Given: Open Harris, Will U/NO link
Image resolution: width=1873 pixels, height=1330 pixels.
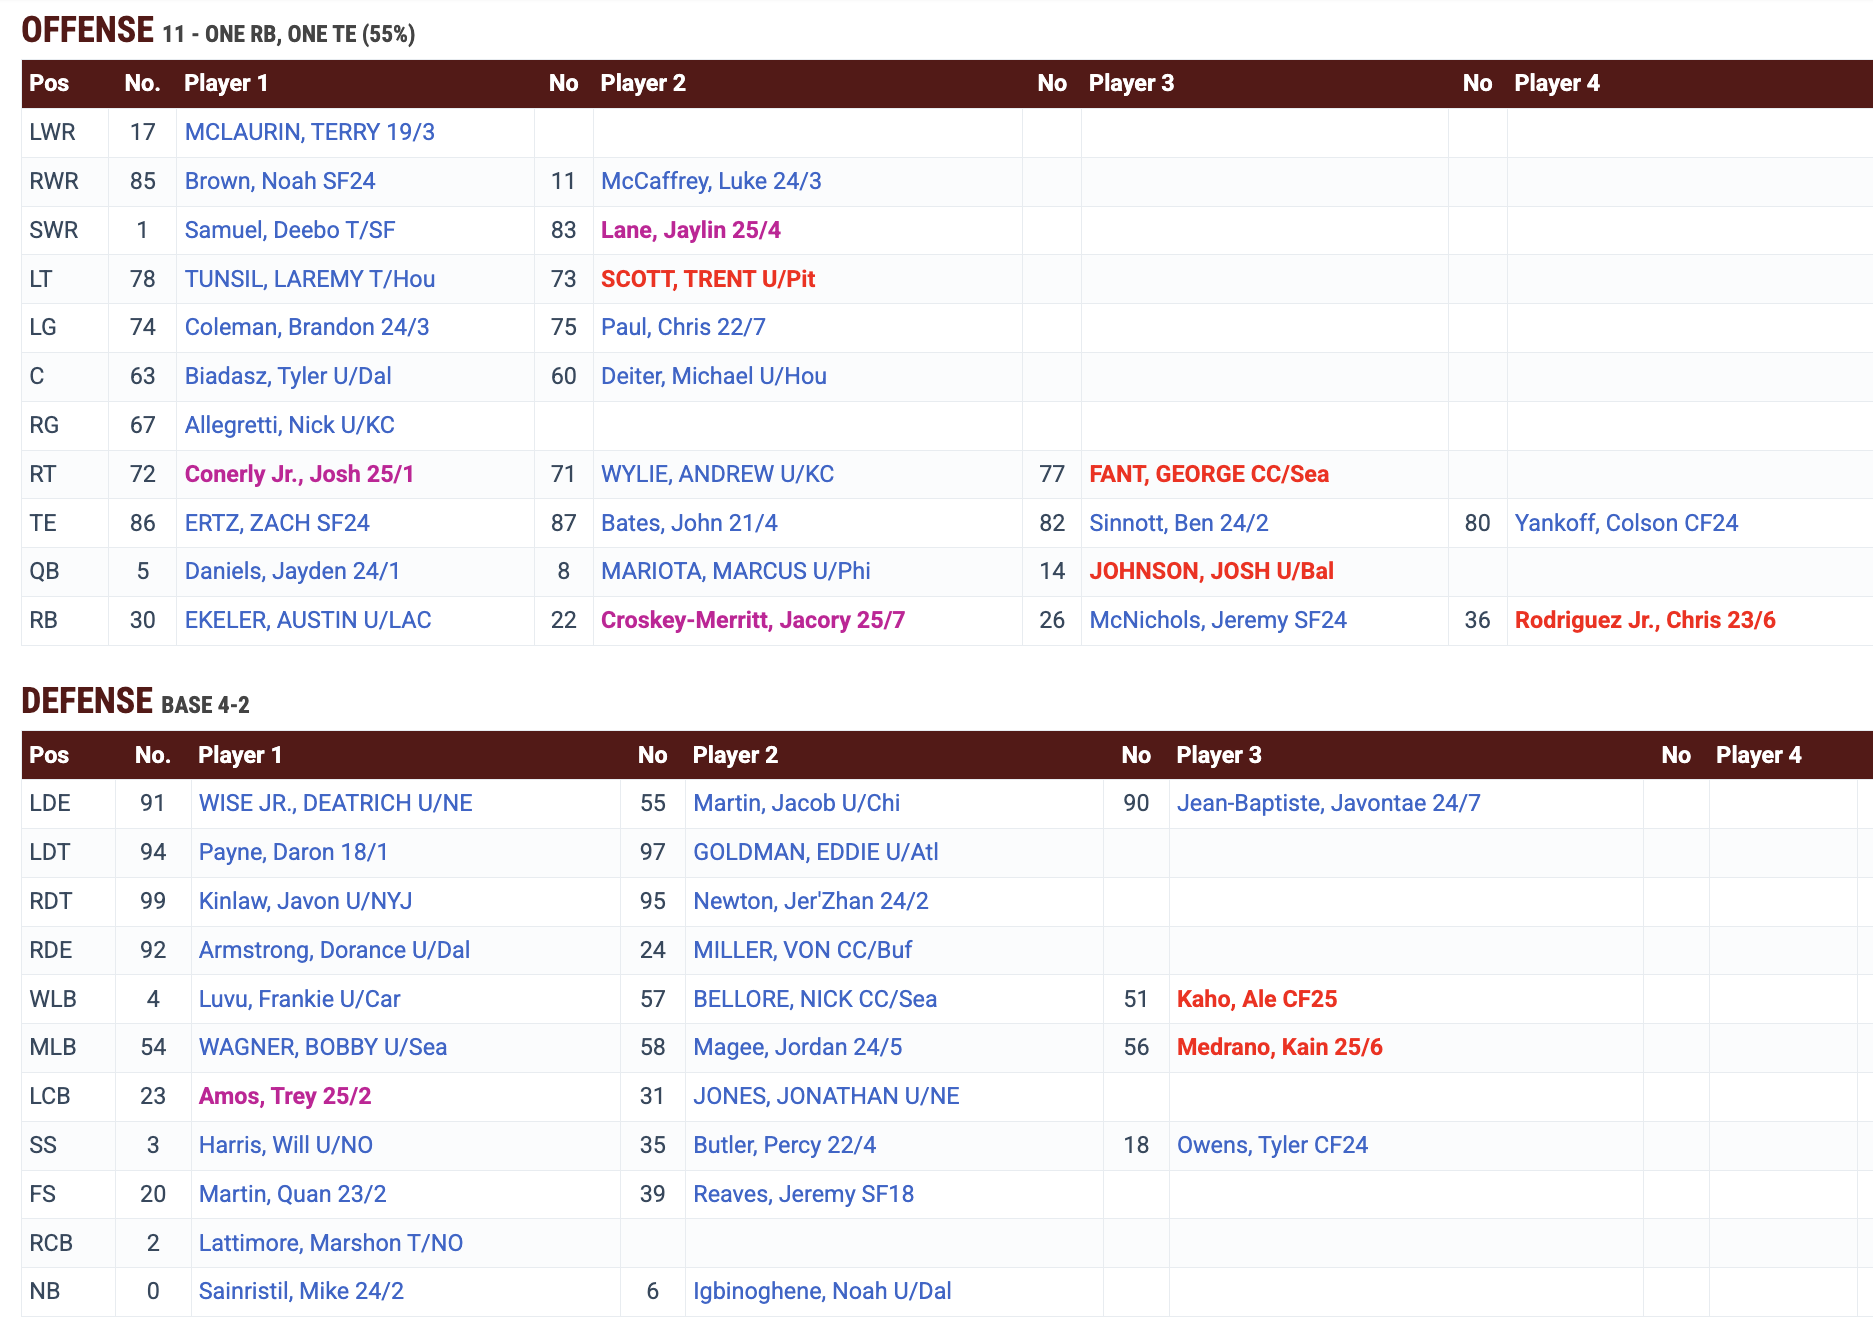Looking at the screenshot, I should pos(285,1145).
